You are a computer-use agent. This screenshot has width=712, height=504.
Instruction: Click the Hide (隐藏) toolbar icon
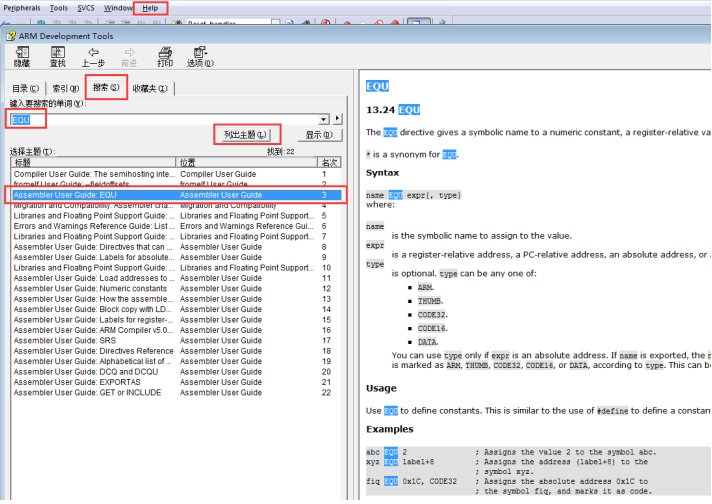coord(22,57)
